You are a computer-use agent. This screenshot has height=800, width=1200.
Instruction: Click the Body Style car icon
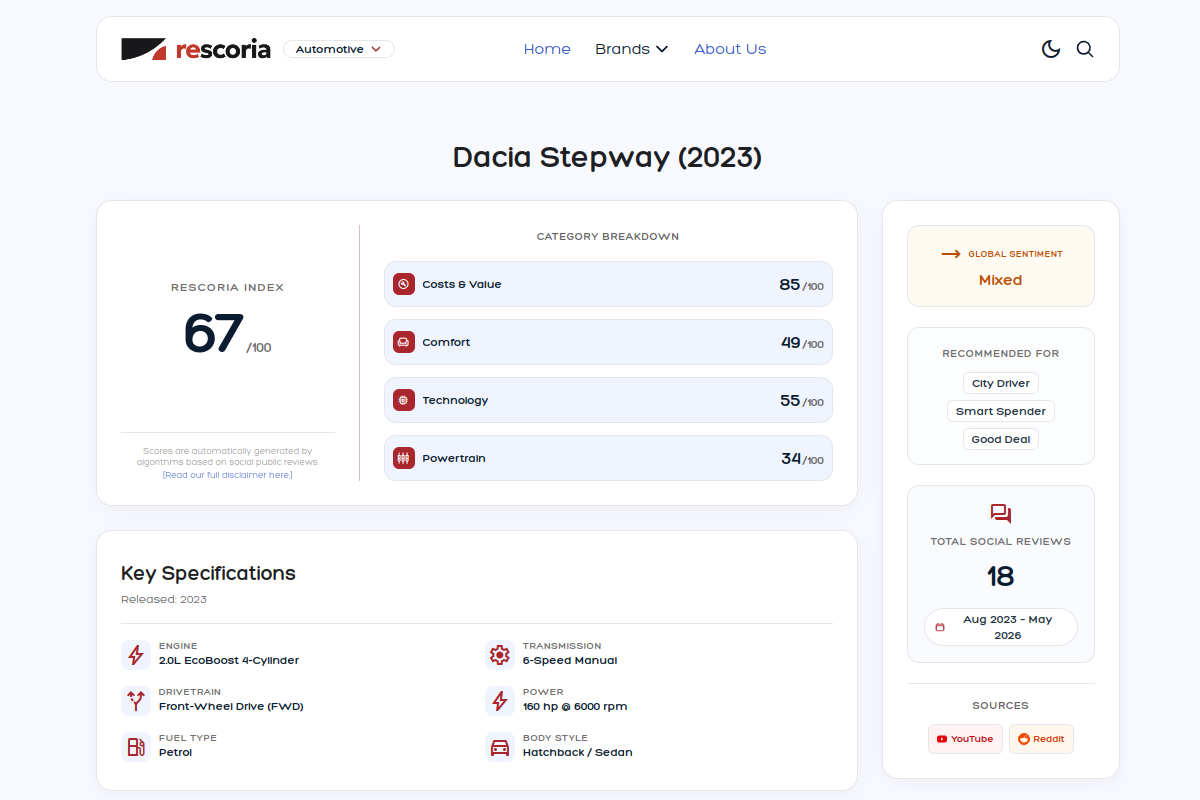(500, 747)
